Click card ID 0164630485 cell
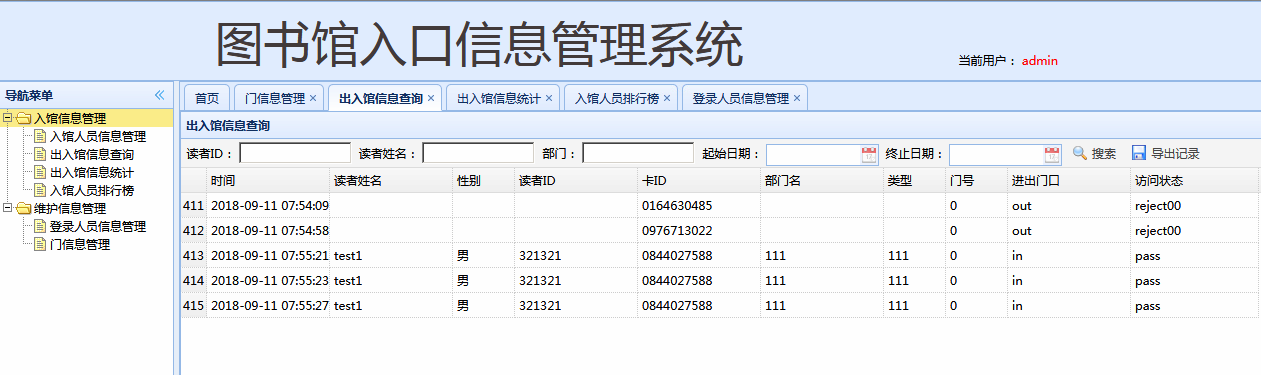 699,205
